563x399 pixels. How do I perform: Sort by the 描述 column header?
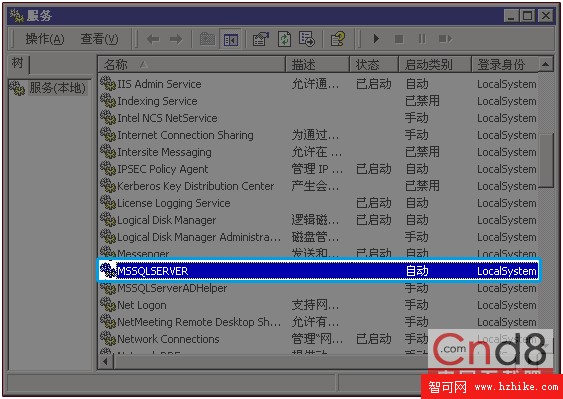(x=317, y=65)
